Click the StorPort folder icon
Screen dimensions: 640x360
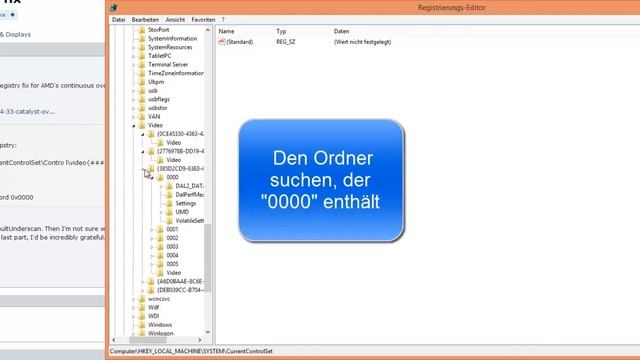(x=142, y=30)
